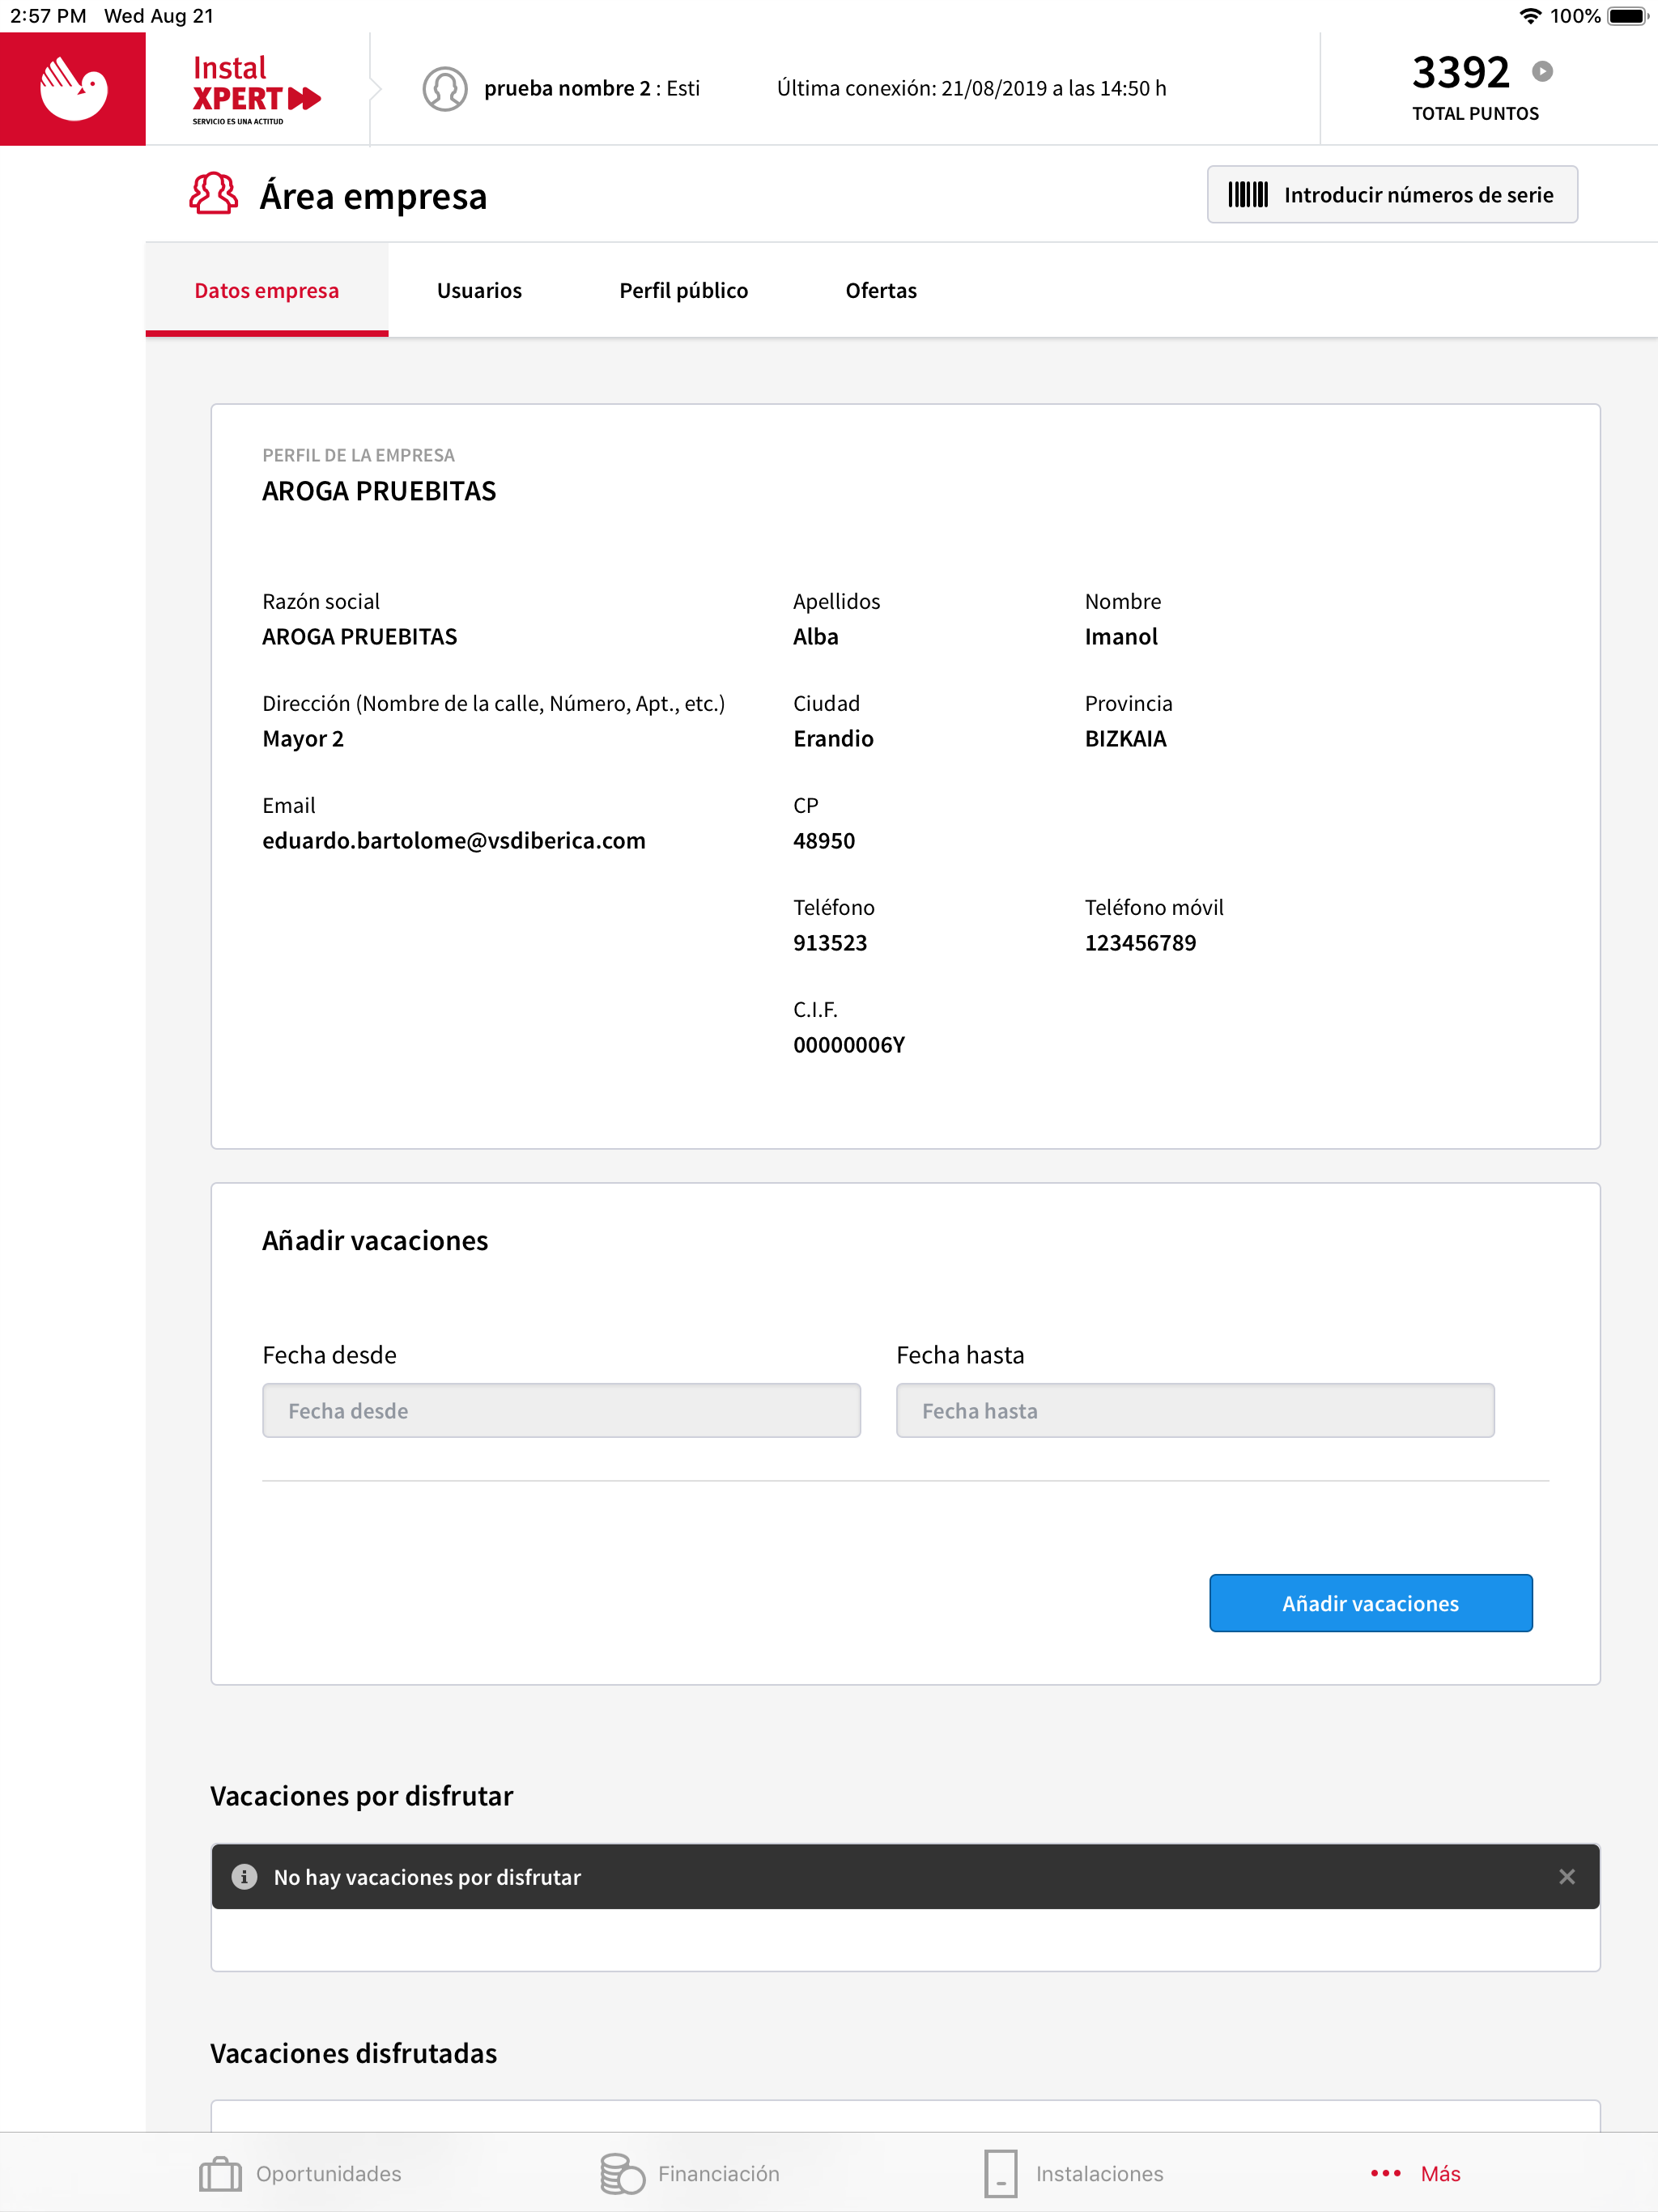
Task: Dismiss the 'No hay vacaciones' notification
Action: coord(1567,1876)
